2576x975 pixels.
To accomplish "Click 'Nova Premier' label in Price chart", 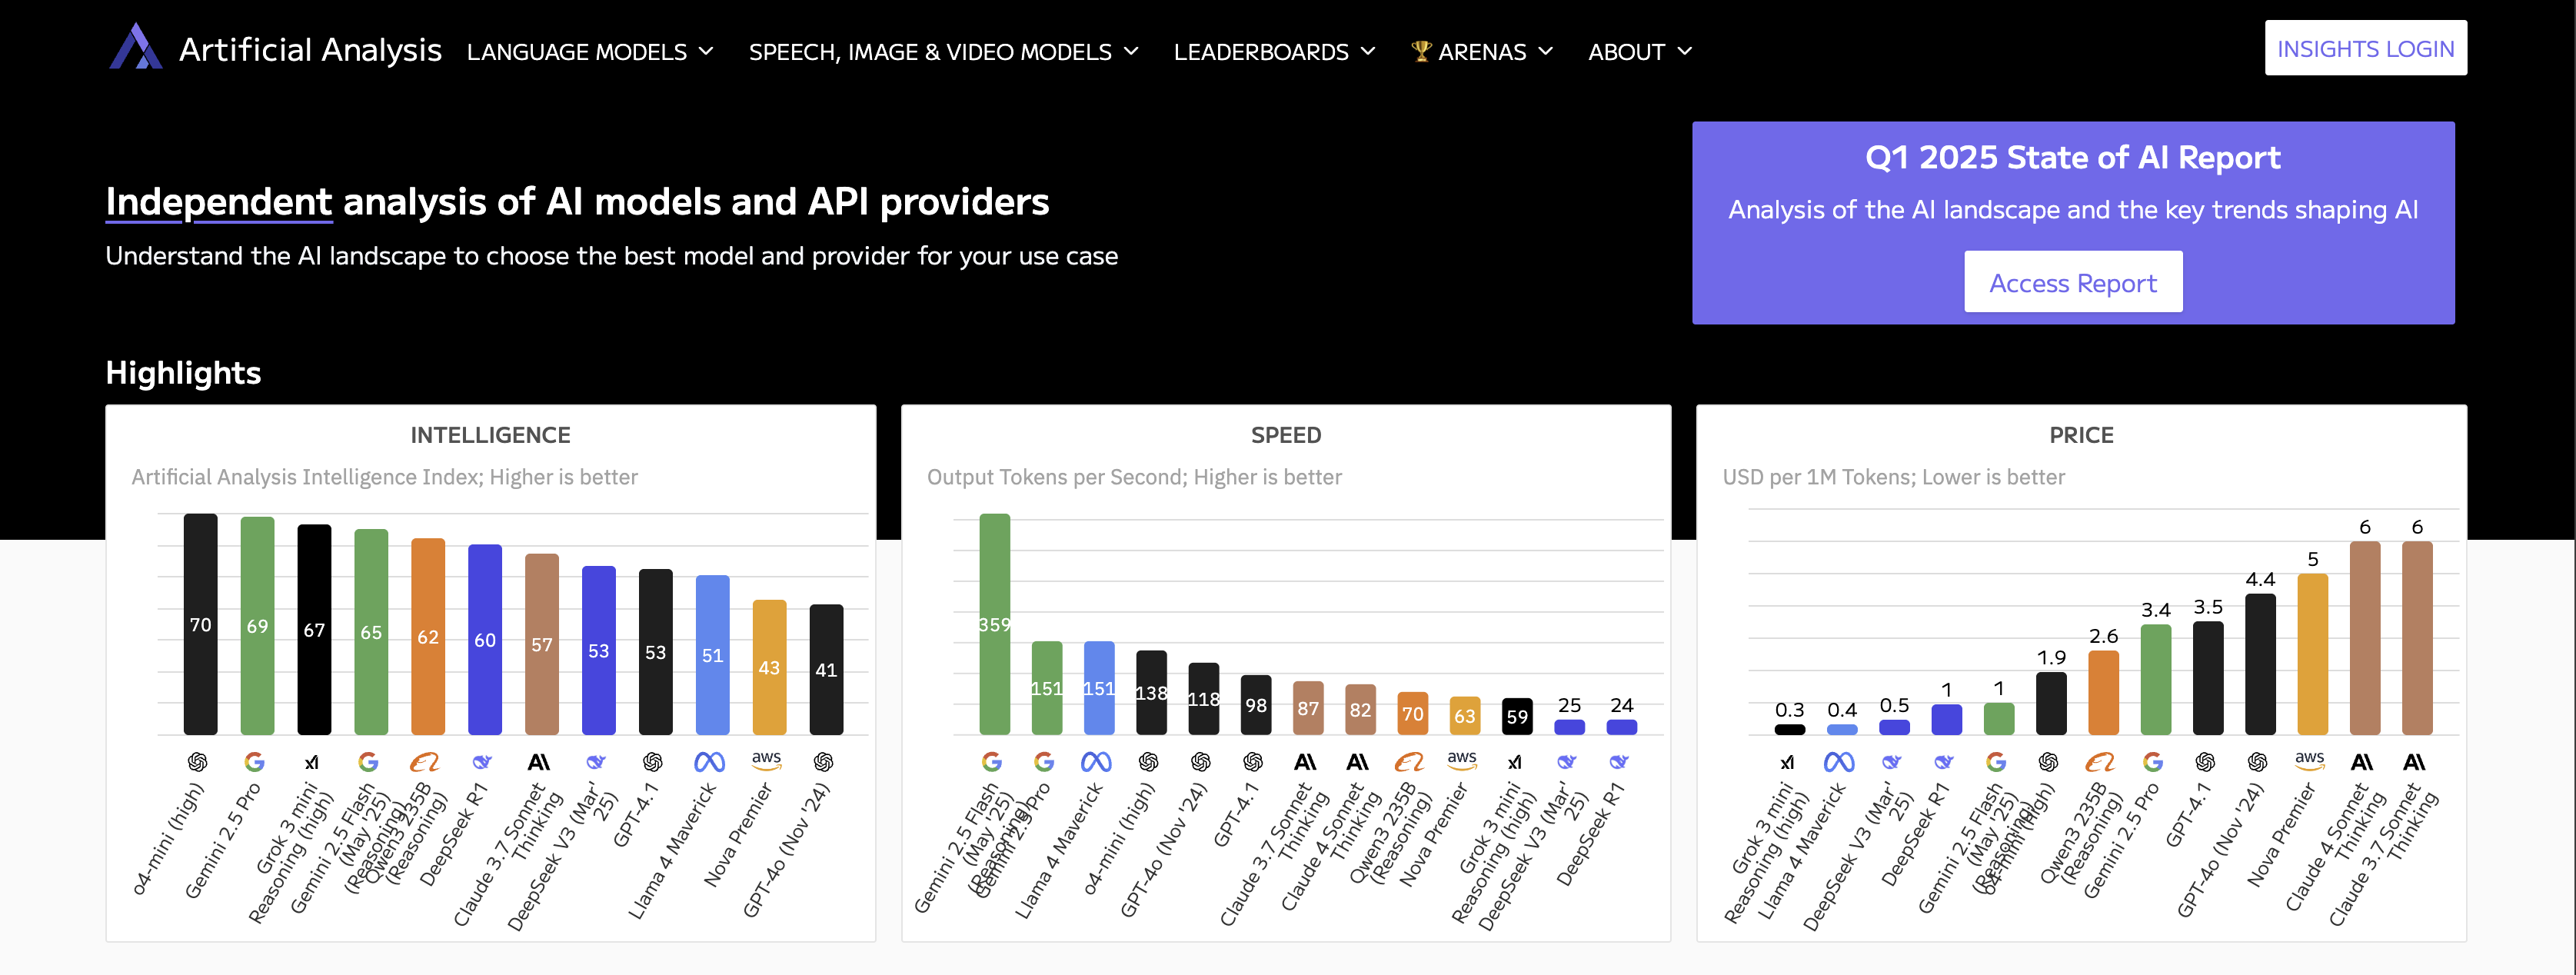I will pos(2281,835).
